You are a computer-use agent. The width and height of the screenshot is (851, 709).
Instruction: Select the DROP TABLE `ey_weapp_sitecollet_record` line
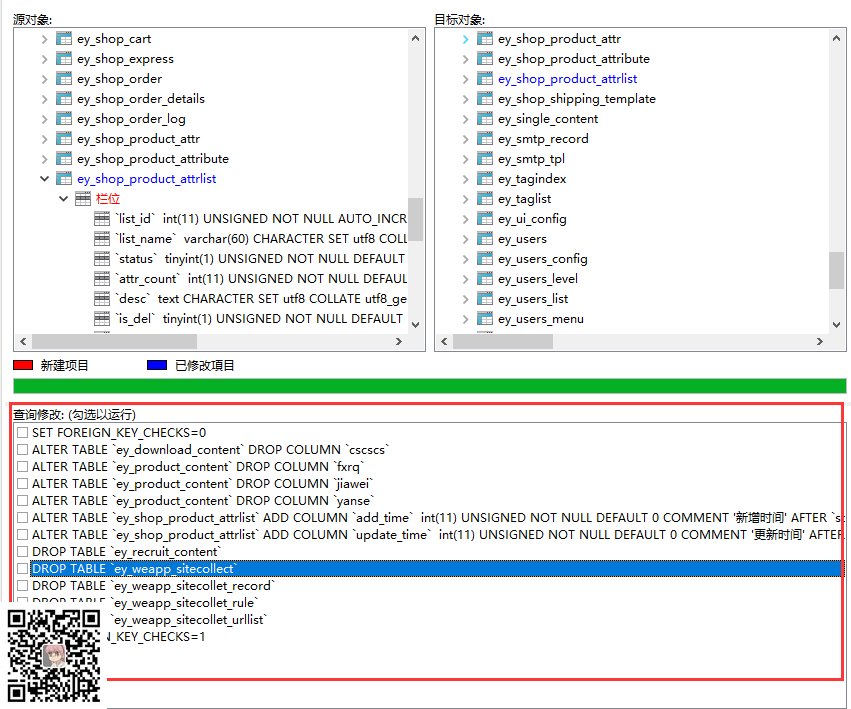152,586
